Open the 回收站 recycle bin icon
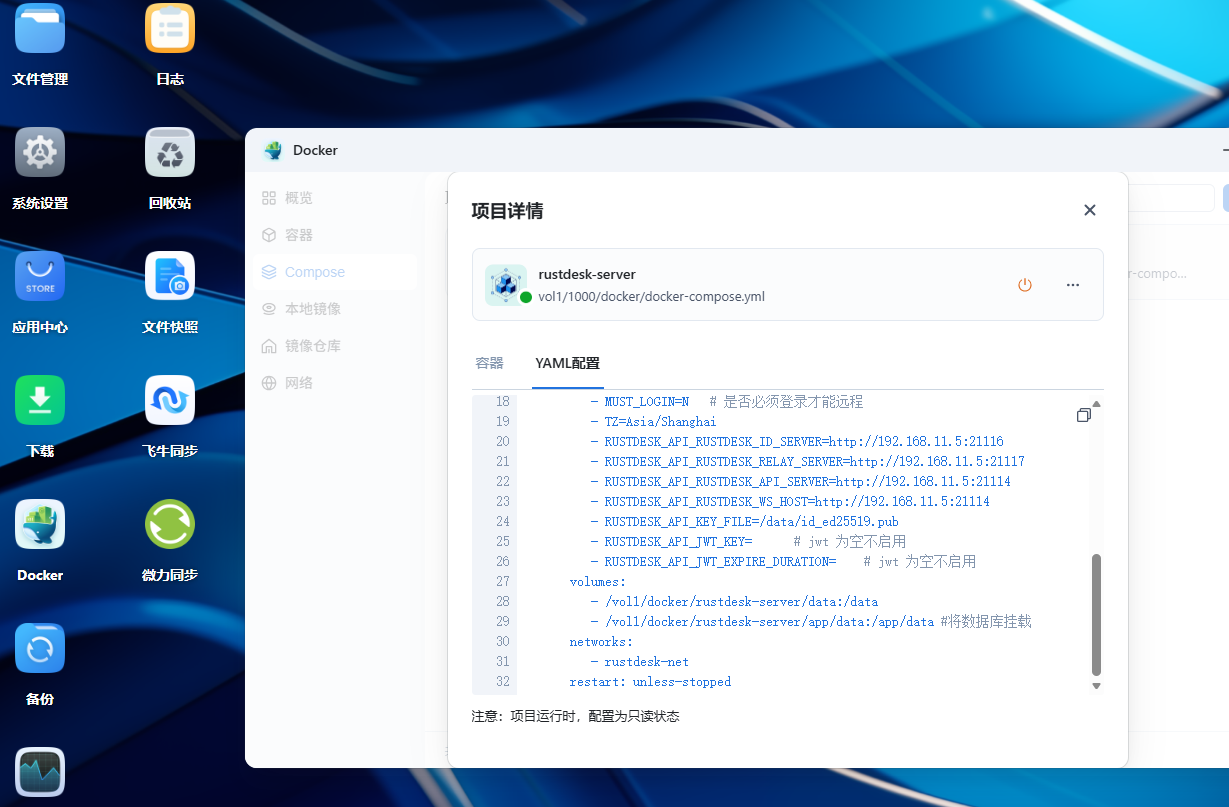 [x=170, y=152]
